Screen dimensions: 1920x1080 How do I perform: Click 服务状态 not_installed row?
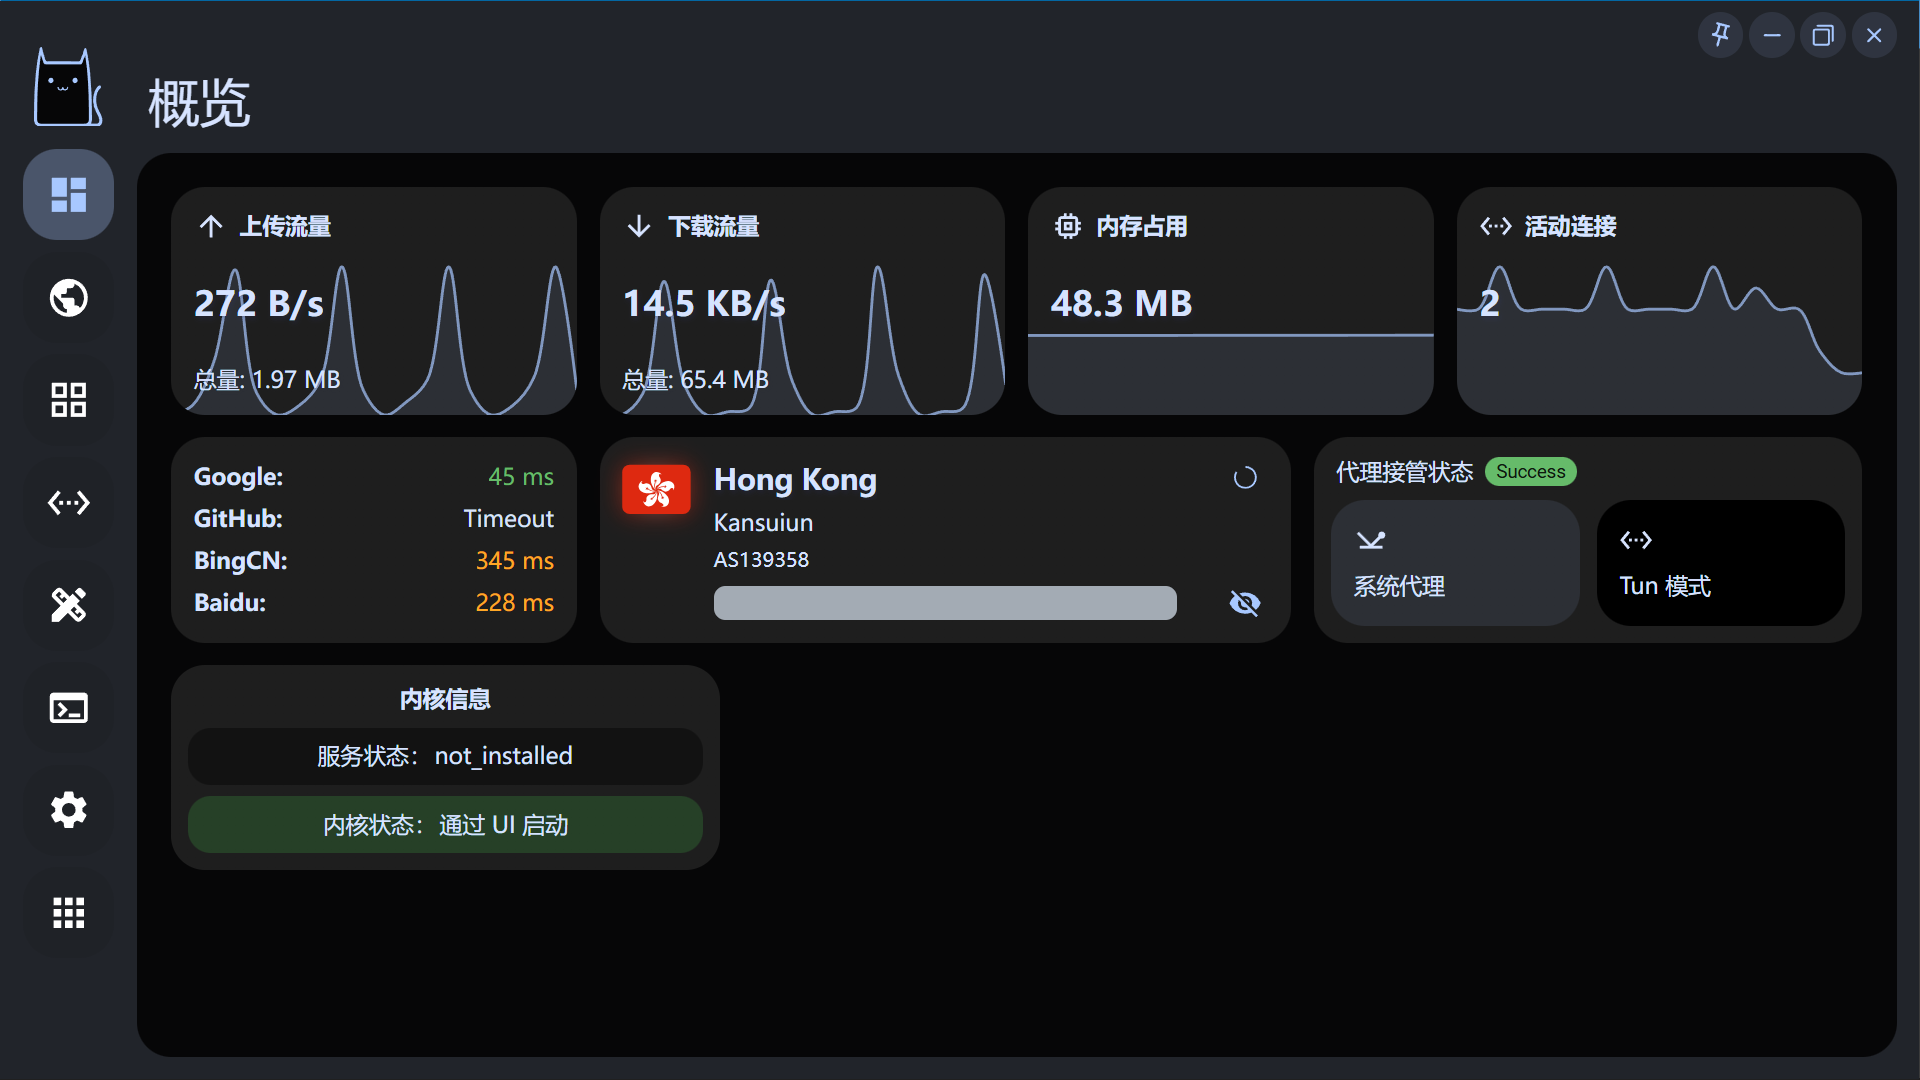445,756
